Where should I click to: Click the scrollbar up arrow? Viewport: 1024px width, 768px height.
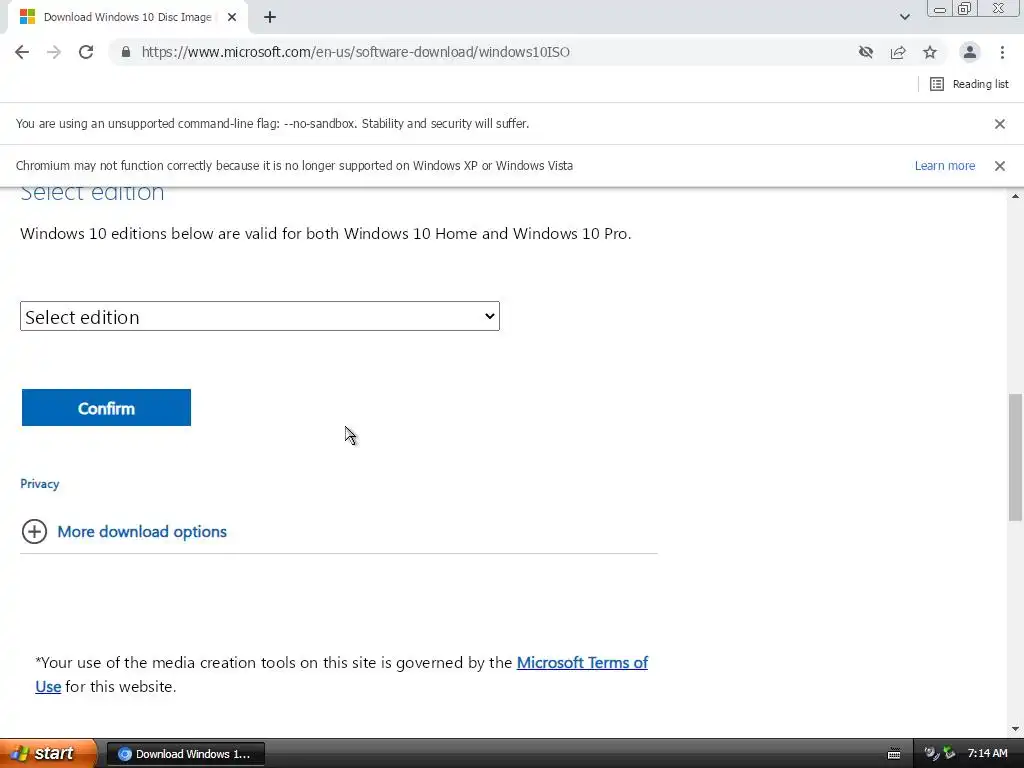pyautogui.click(x=1016, y=196)
